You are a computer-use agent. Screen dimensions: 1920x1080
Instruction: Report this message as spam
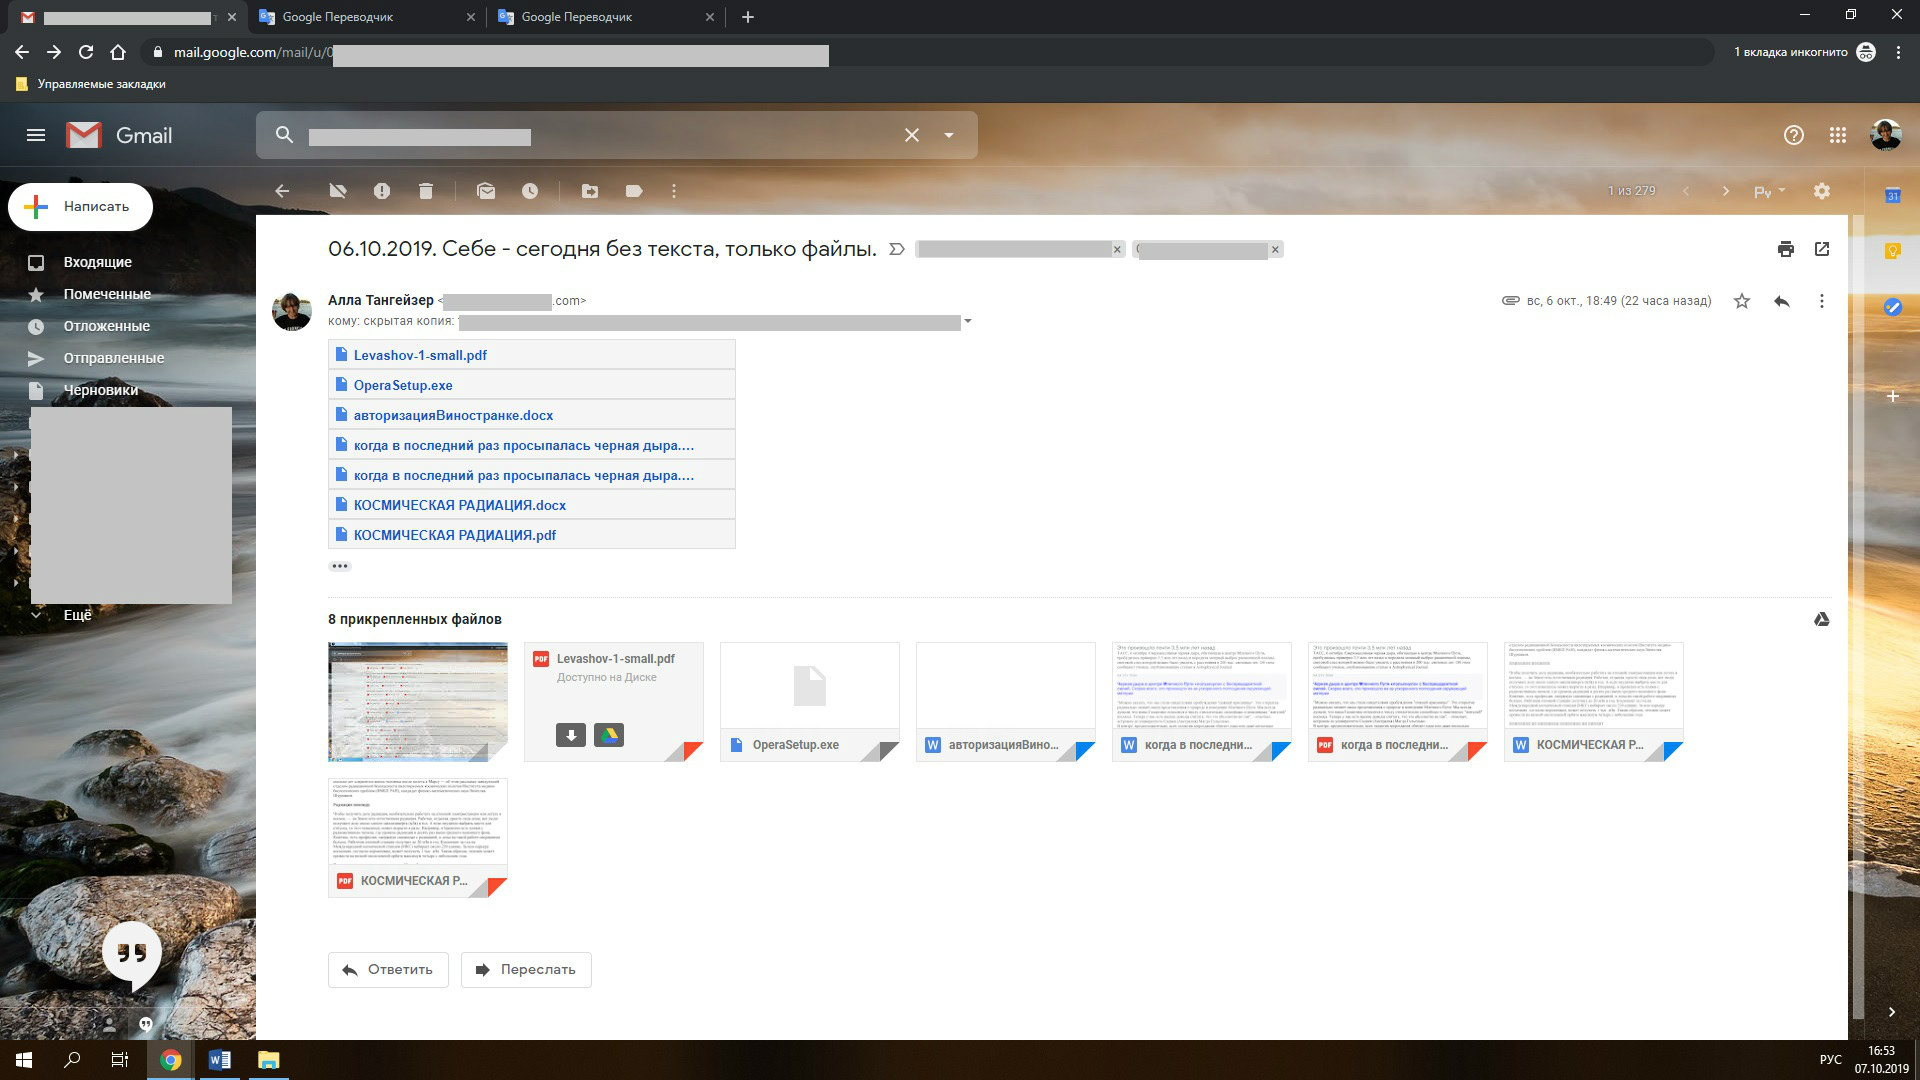click(382, 191)
